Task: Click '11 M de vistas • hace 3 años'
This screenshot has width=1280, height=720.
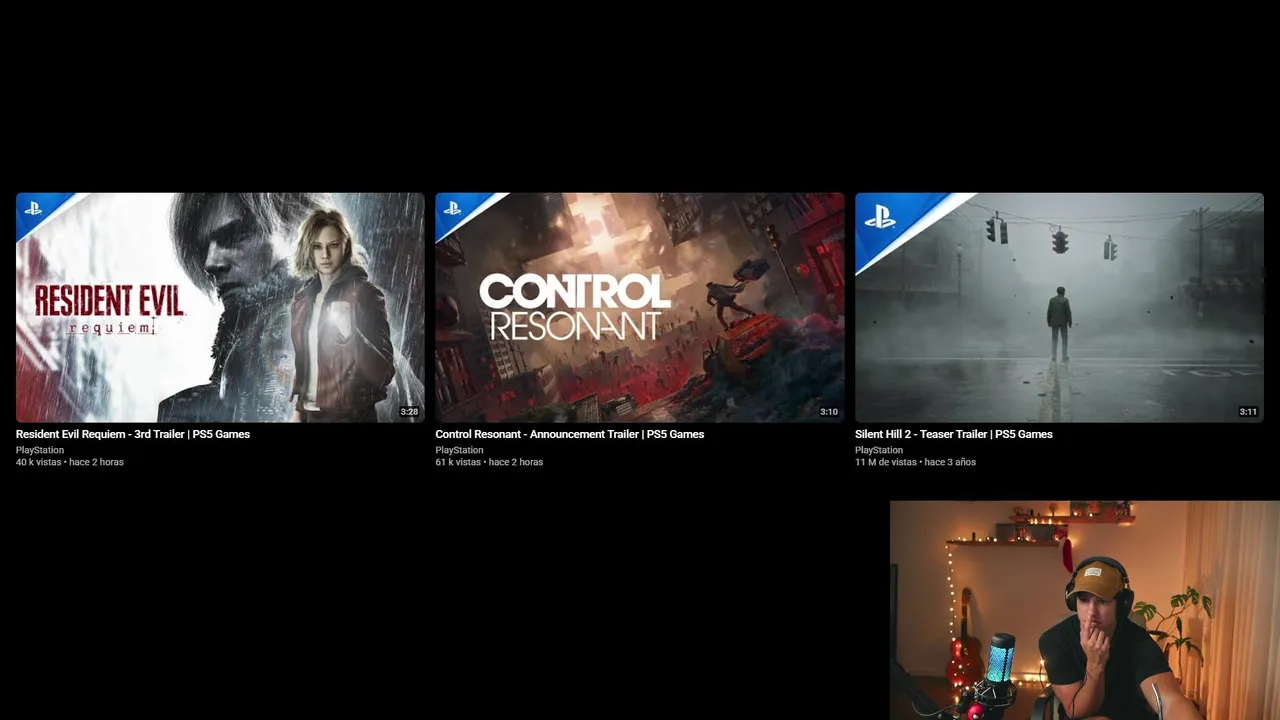Action: 915,462
